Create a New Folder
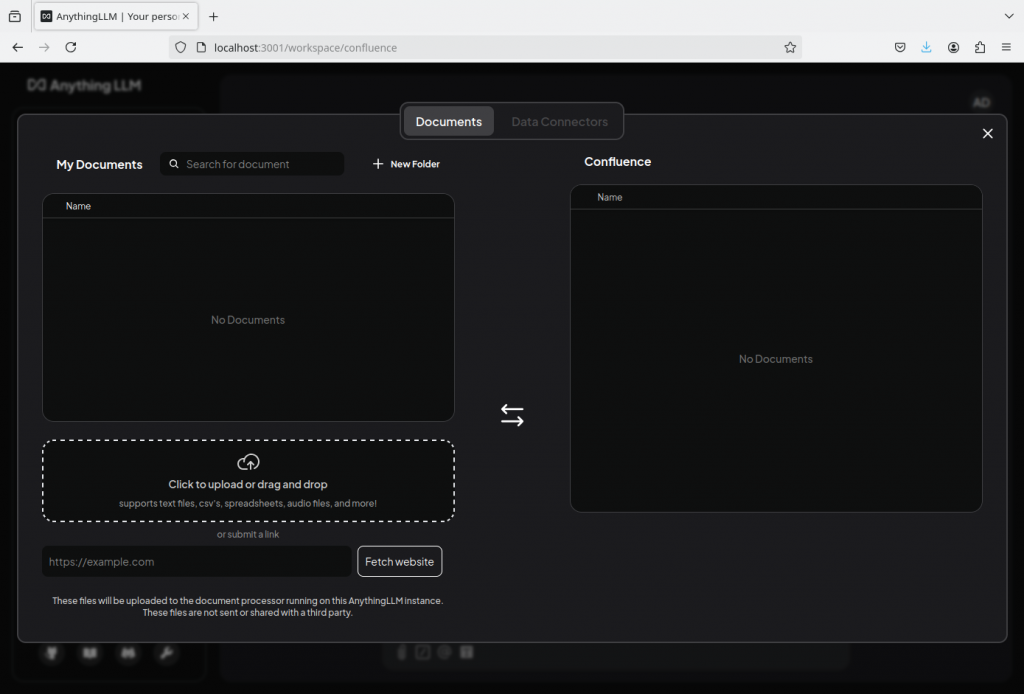This screenshot has width=1024, height=694. pos(406,164)
